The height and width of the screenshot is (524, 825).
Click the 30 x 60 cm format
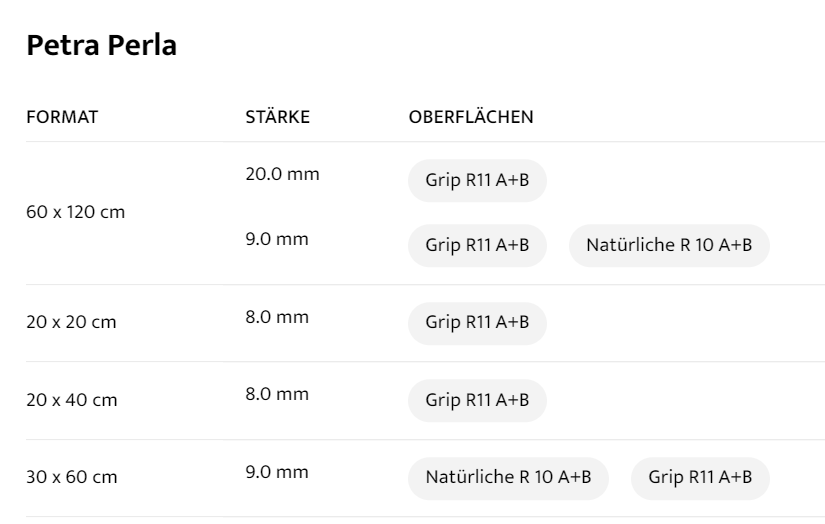click(71, 478)
